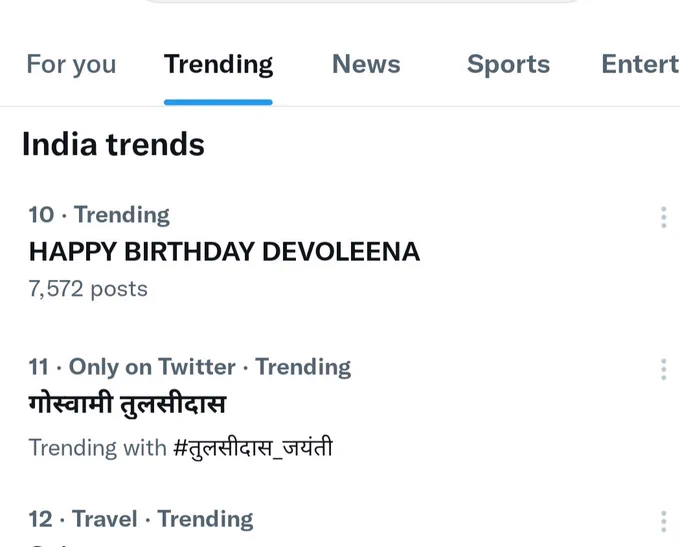Click the India trends heading

point(113,144)
